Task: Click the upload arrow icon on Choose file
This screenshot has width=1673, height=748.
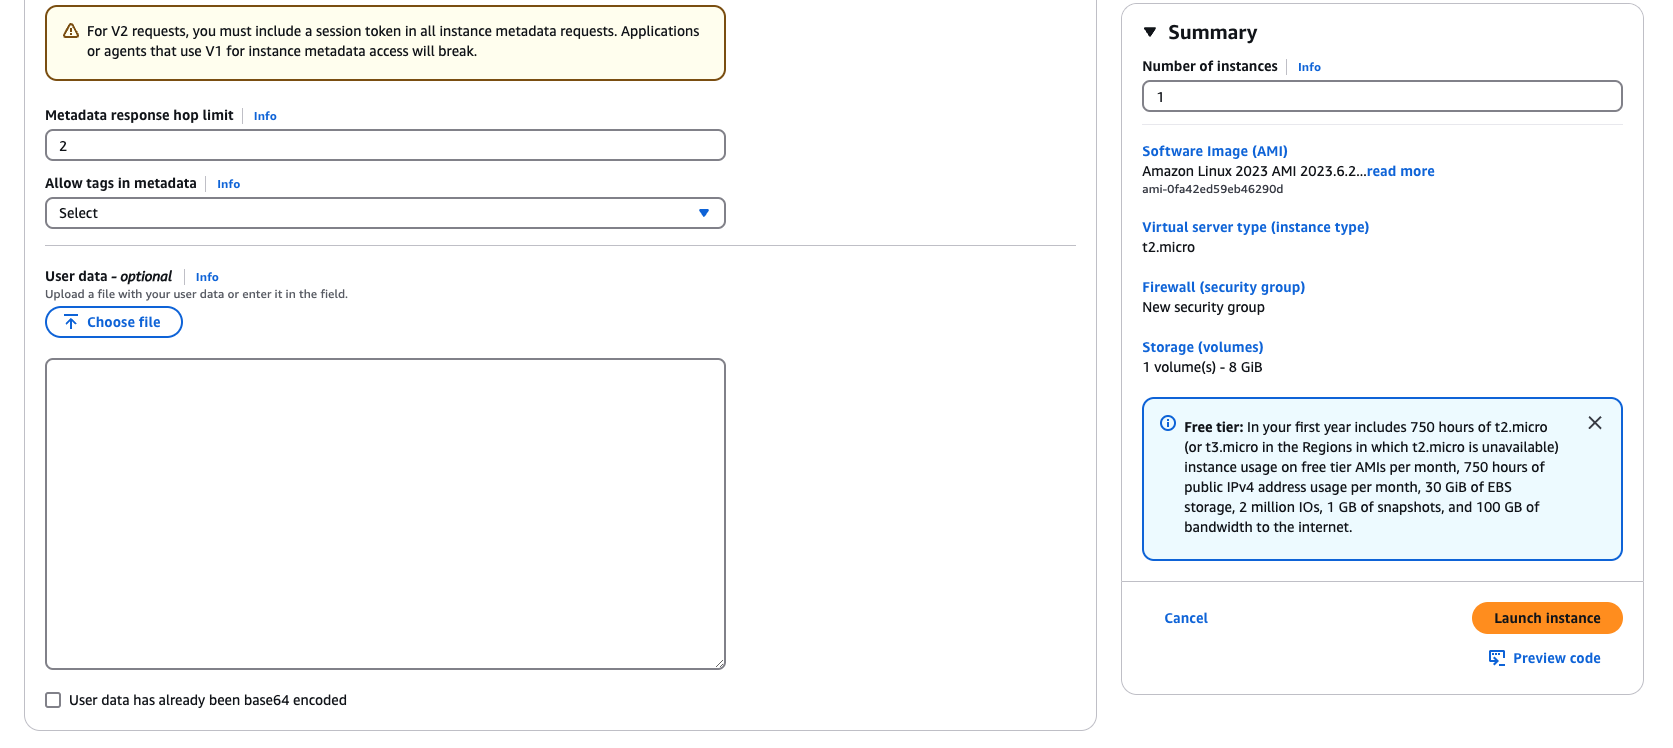Action: coord(71,322)
